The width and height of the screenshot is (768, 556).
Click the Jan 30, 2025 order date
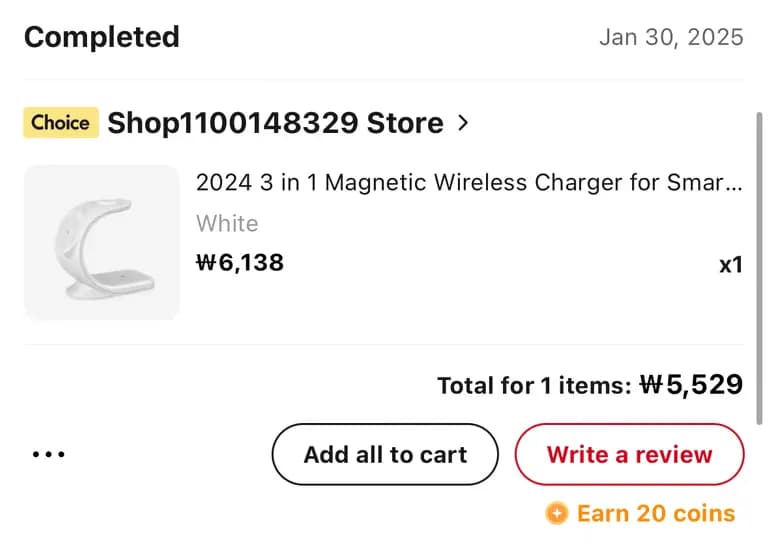[671, 37]
